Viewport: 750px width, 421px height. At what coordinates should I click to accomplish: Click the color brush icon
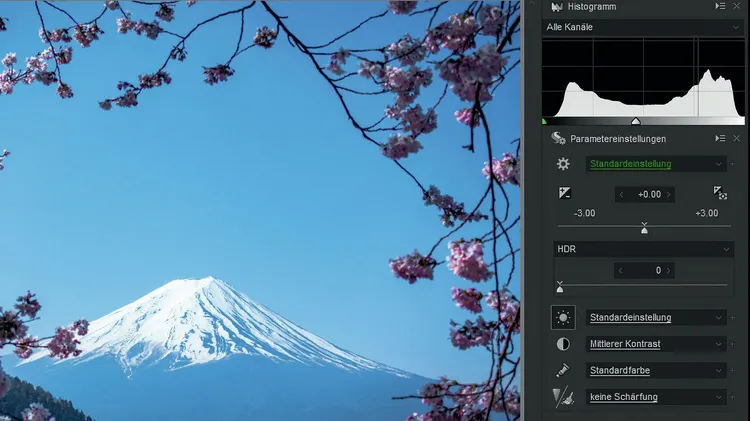[x=563, y=370]
